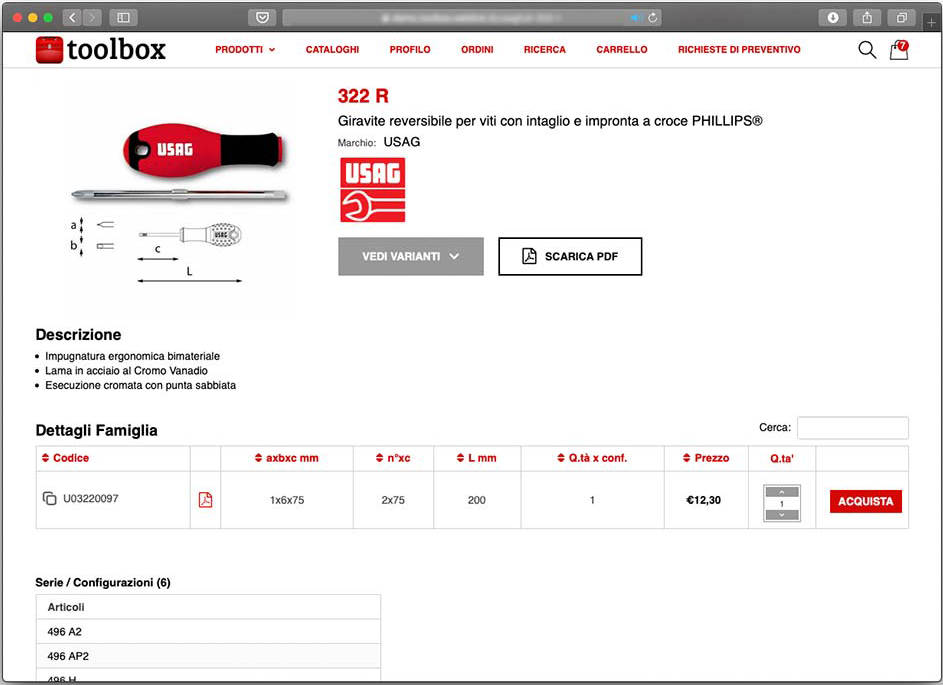Click the screwdriver dimension diagram
Screen dimensions: 943x685
pyautogui.click(x=156, y=250)
